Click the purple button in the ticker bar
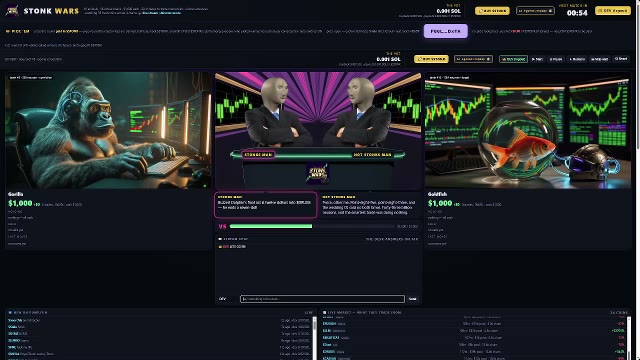The height and width of the screenshot is (360, 640). [x=446, y=31]
